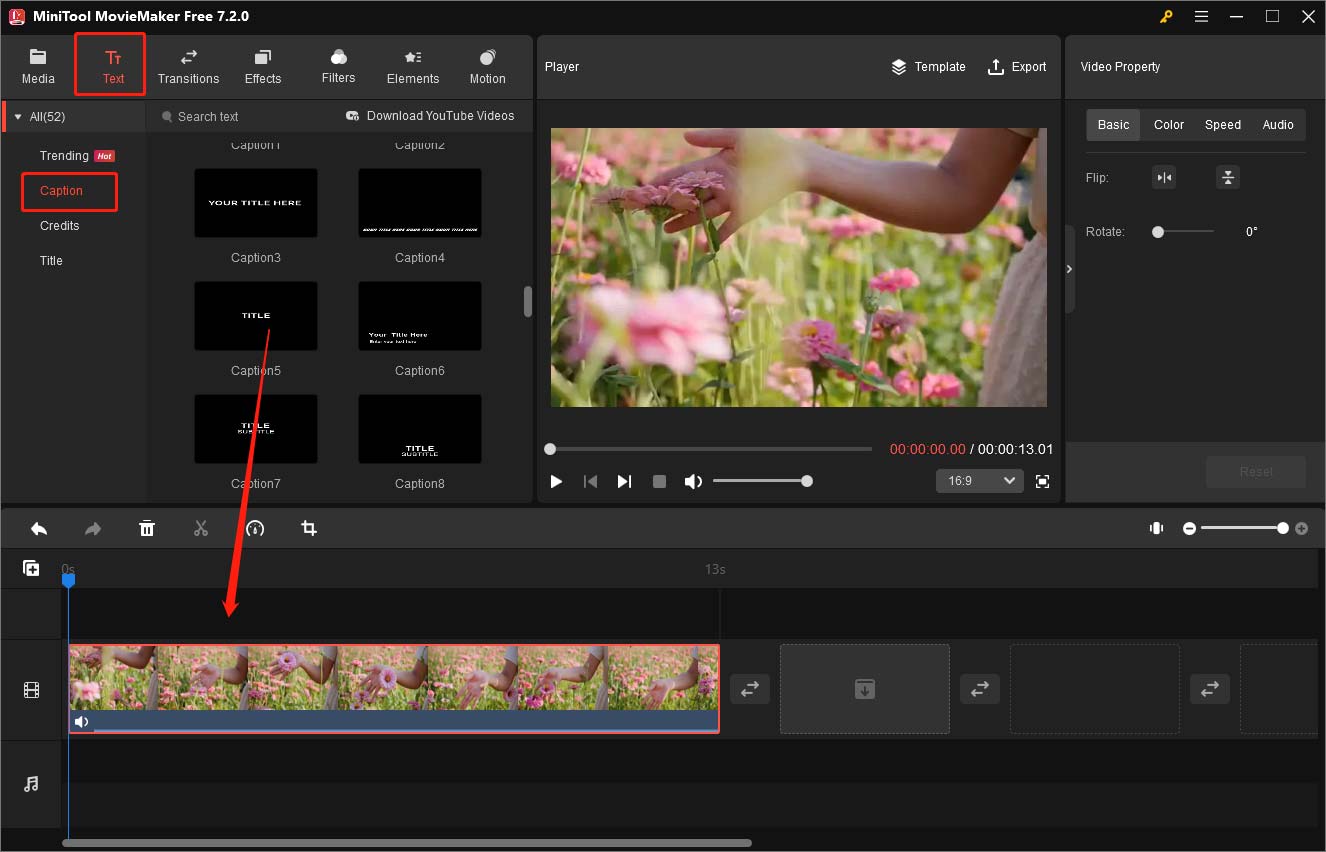Open Download YouTube Videos link
The height and width of the screenshot is (852, 1326).
click(430, 116)
